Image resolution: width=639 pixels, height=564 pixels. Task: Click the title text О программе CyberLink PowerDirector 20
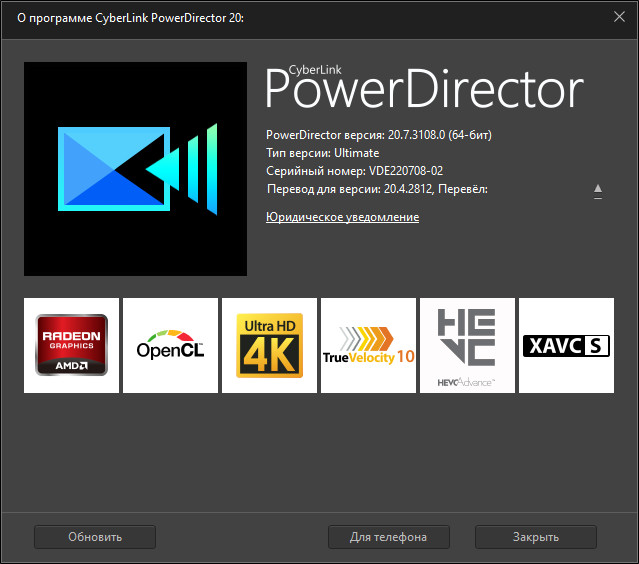pos(130,18)
